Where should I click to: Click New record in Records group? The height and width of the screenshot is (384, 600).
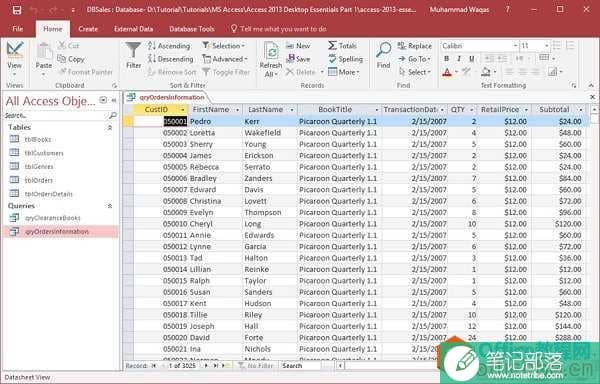click(298, 46)
